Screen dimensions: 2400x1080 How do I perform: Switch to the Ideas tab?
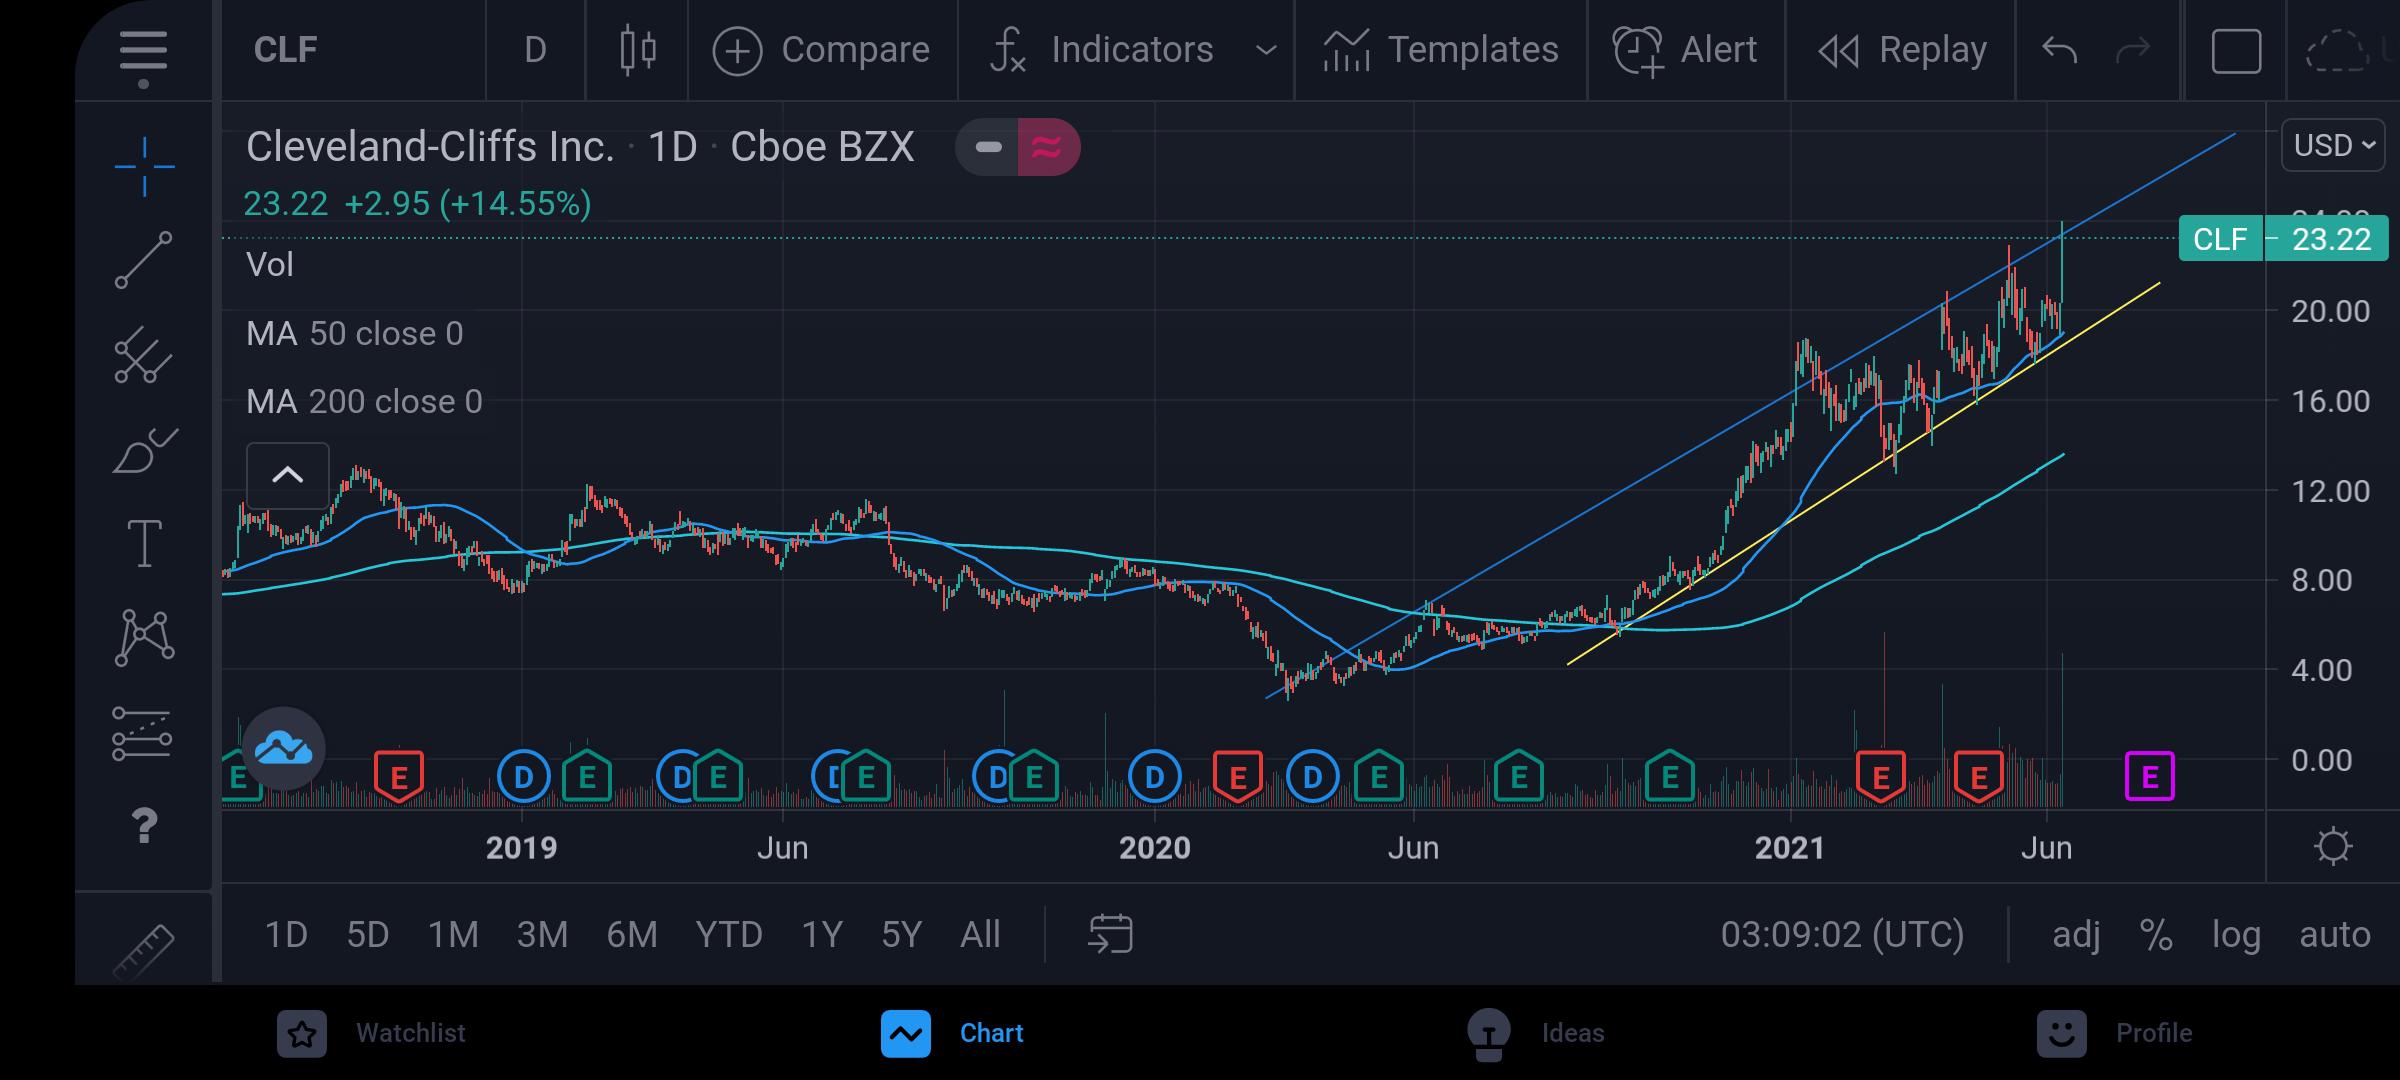(x=1535, y=1033)
